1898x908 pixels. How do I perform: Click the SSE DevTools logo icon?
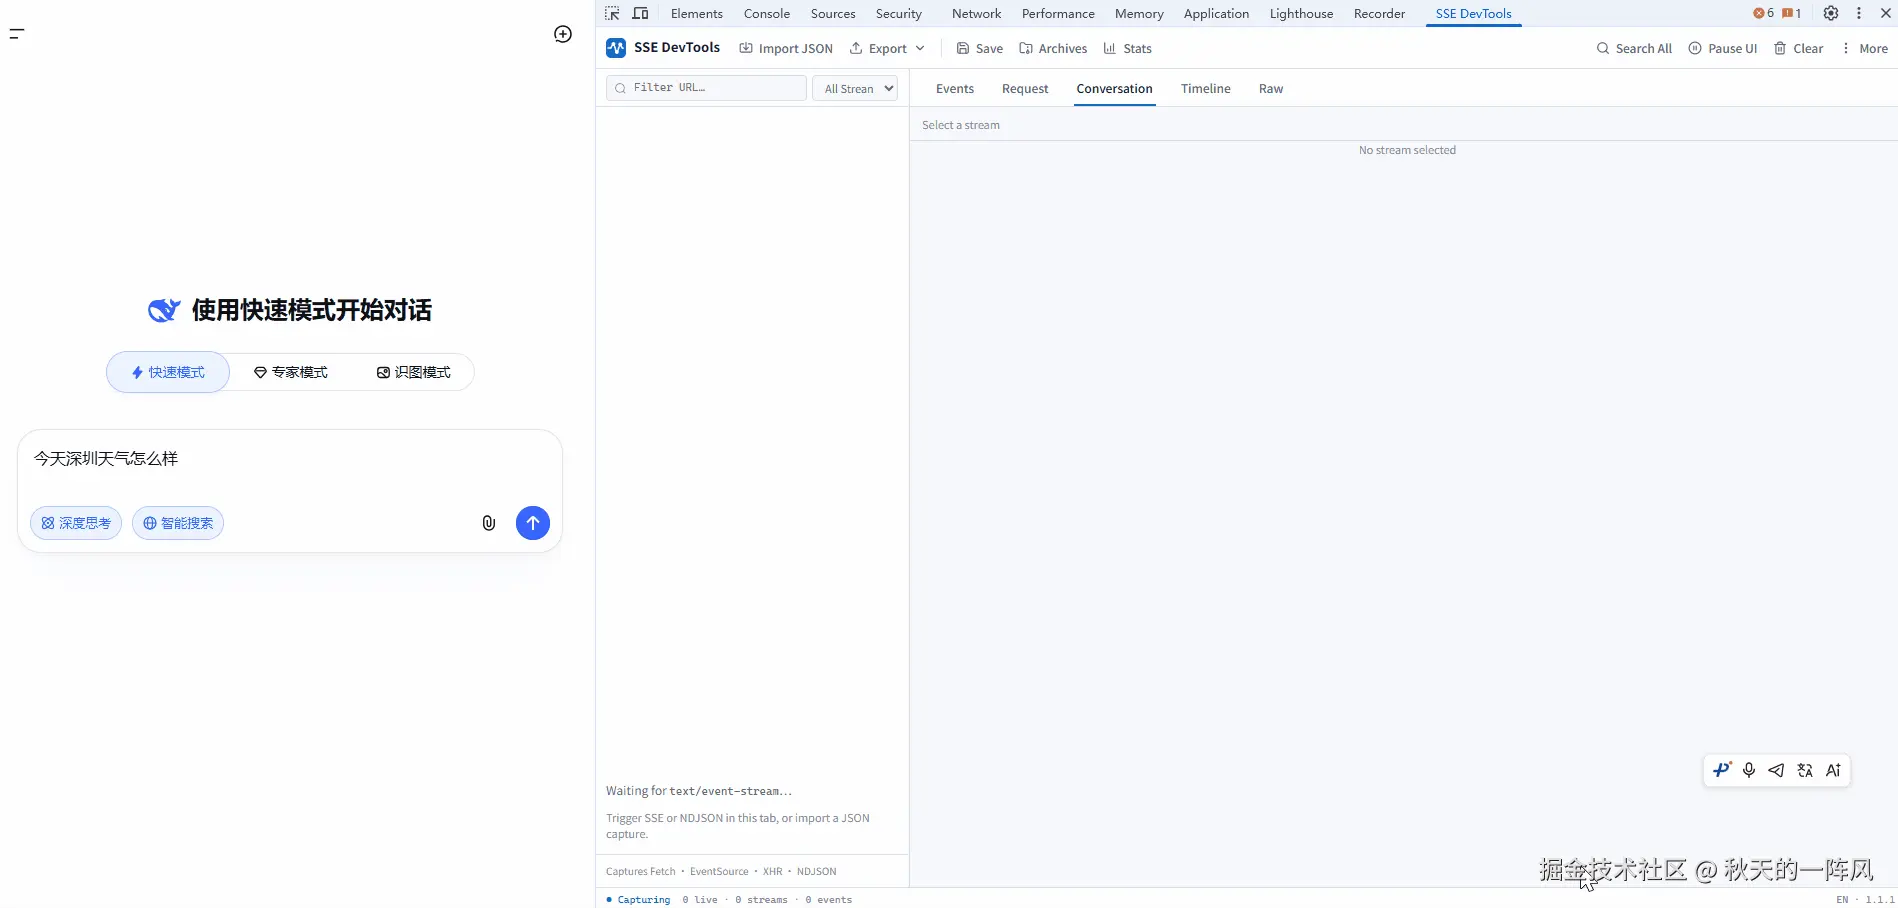616,48
